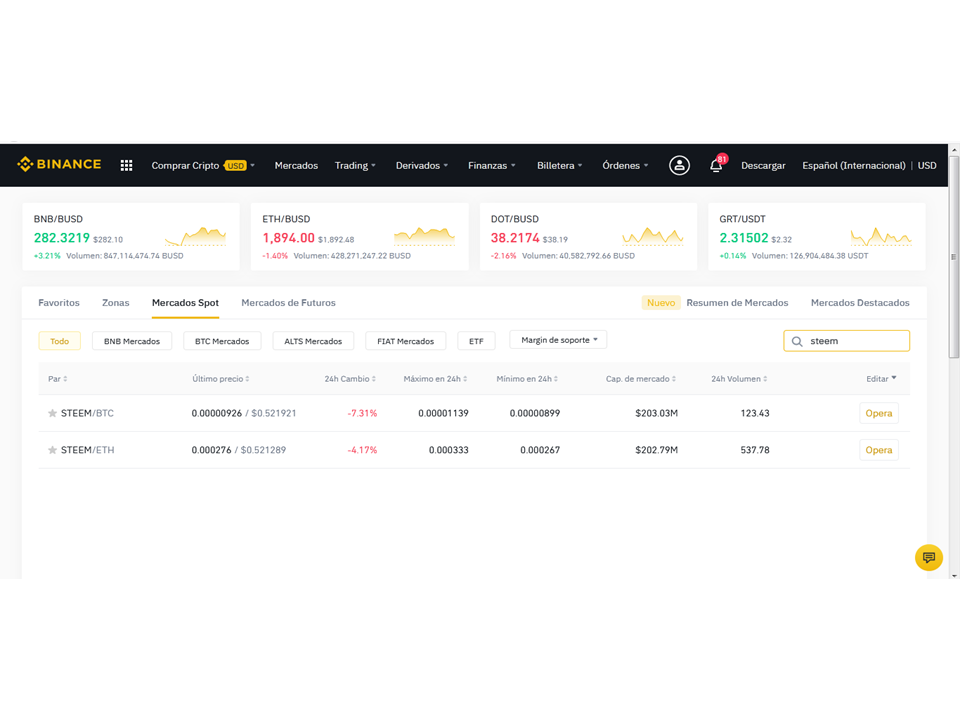Click the $203.03M market cap value
Screen dimensions: 960x720
[x=656, y=413]
